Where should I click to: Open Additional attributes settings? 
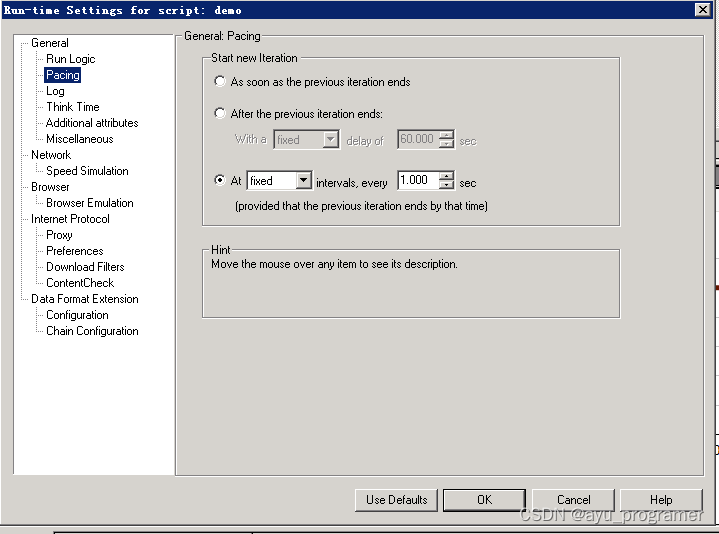pyautogui.click(x=92, y=123)
